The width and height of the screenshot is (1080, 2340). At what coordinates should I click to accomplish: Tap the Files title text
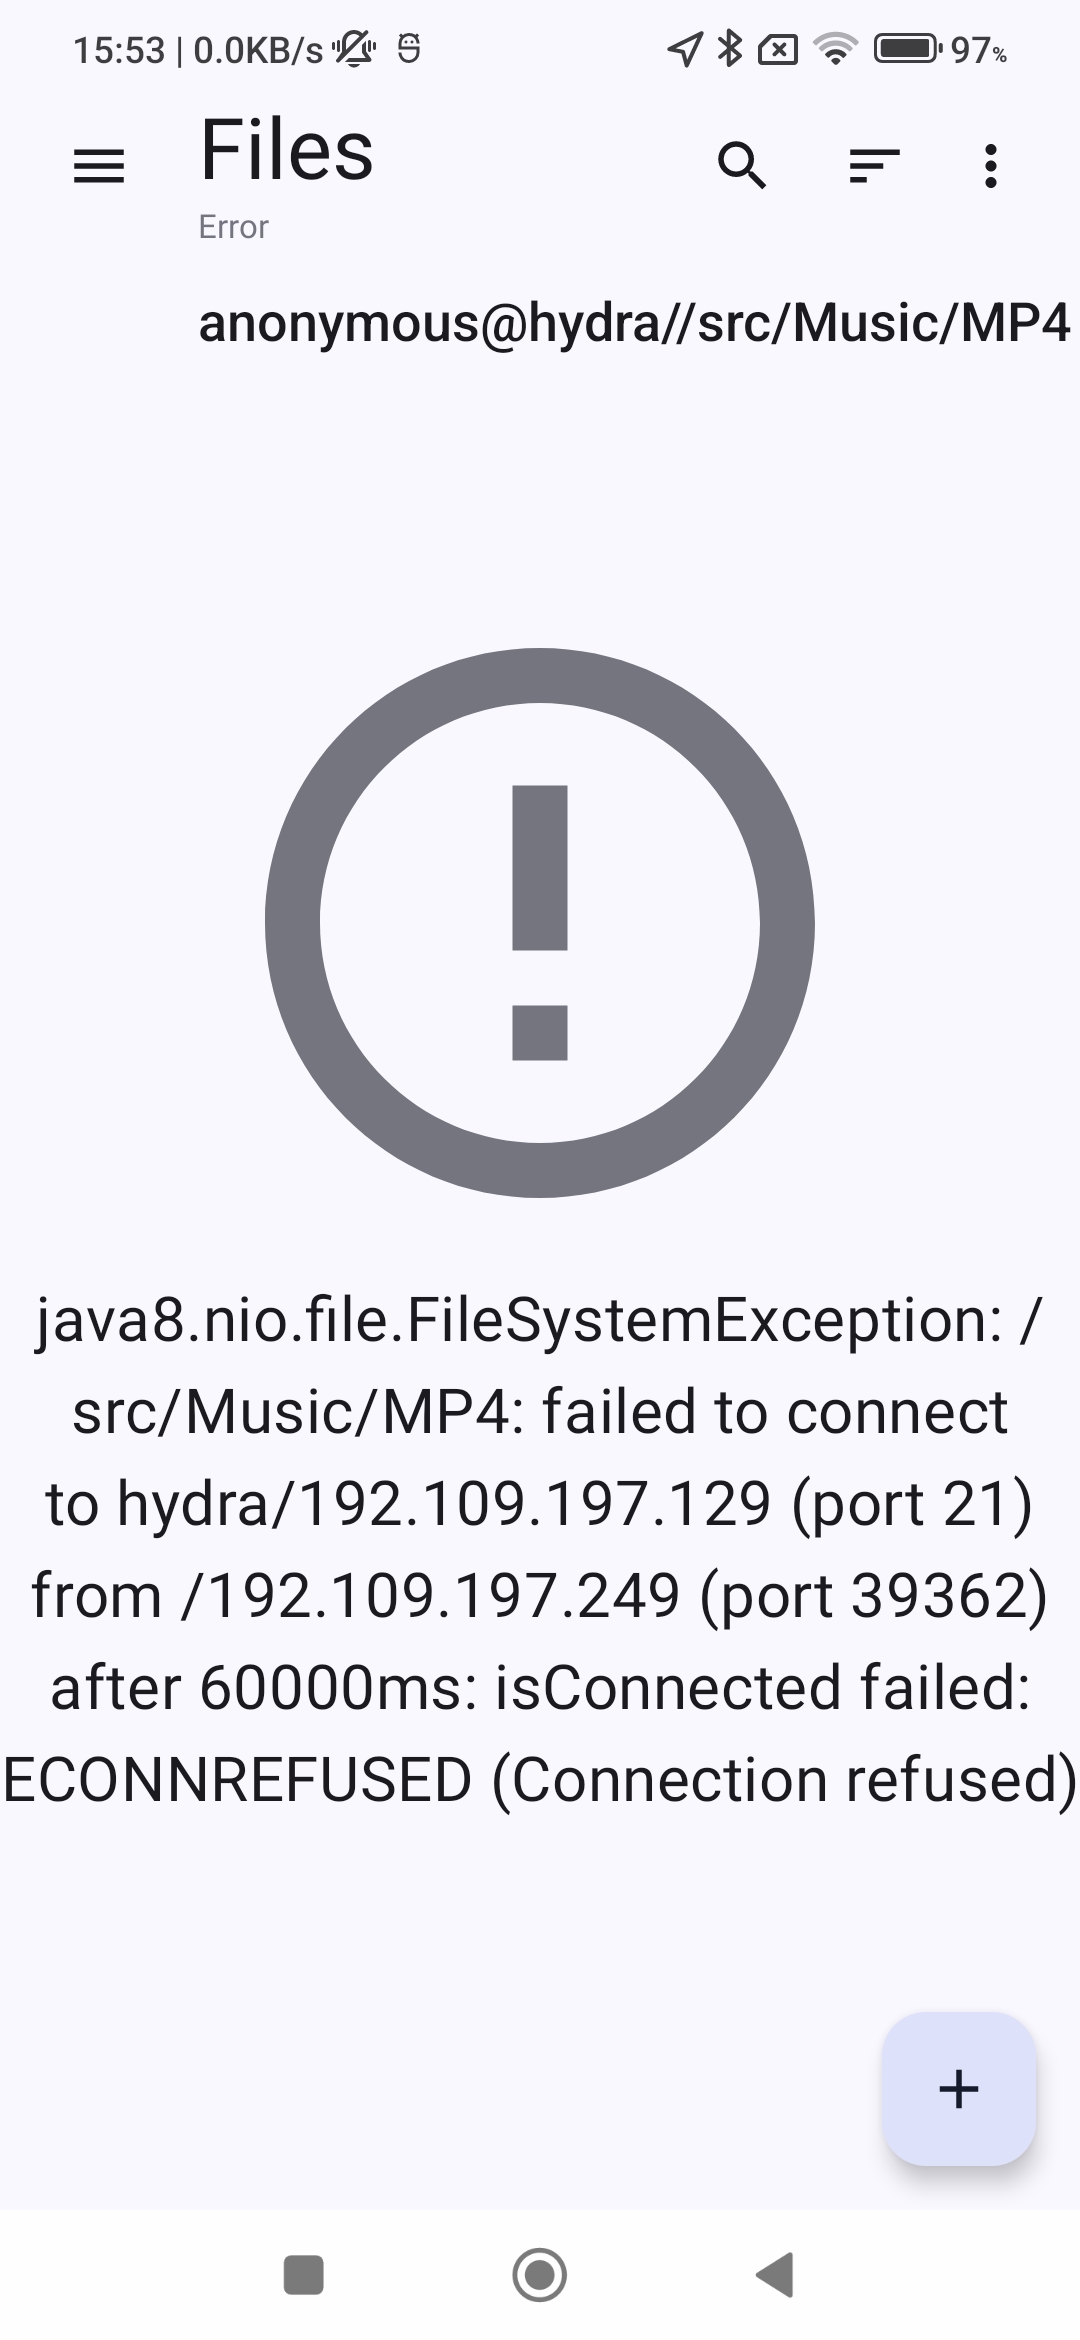[287, 151]
